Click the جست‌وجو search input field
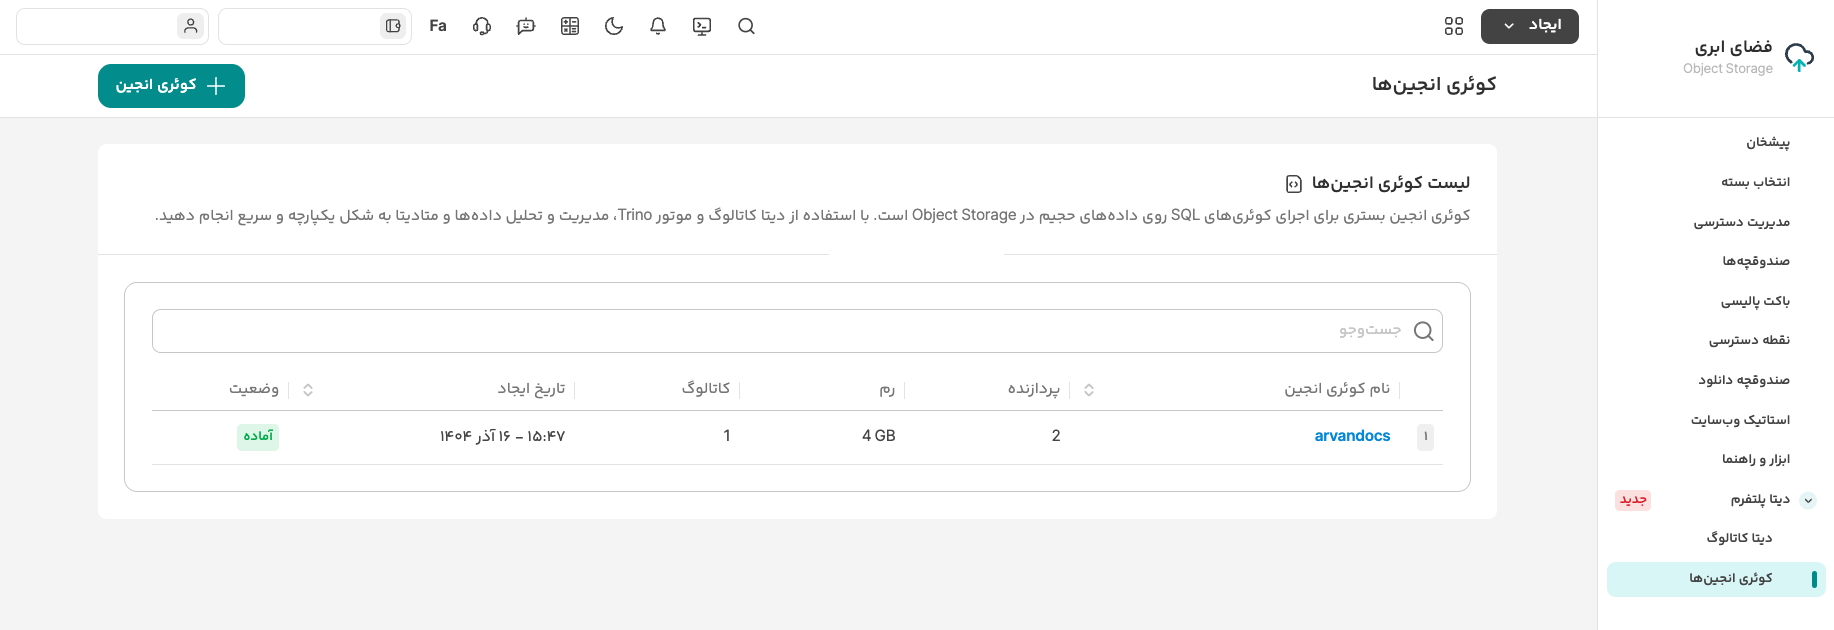This screenshot has height=630, width=1834. (x=780, y=331)
